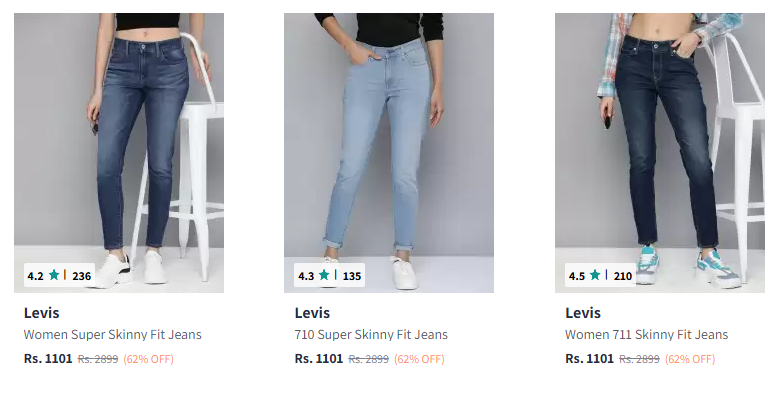This screenshot has width=776, height=394.
Task: Click the star icon beside 4.3 rating
Action: coord(324,275)
